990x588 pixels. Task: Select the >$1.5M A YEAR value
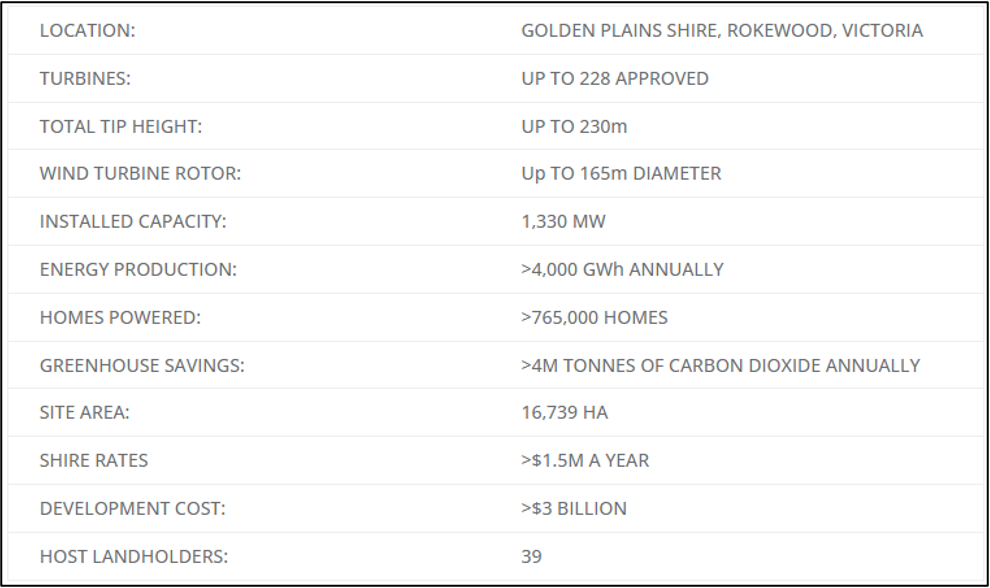(x=585, y=460)
